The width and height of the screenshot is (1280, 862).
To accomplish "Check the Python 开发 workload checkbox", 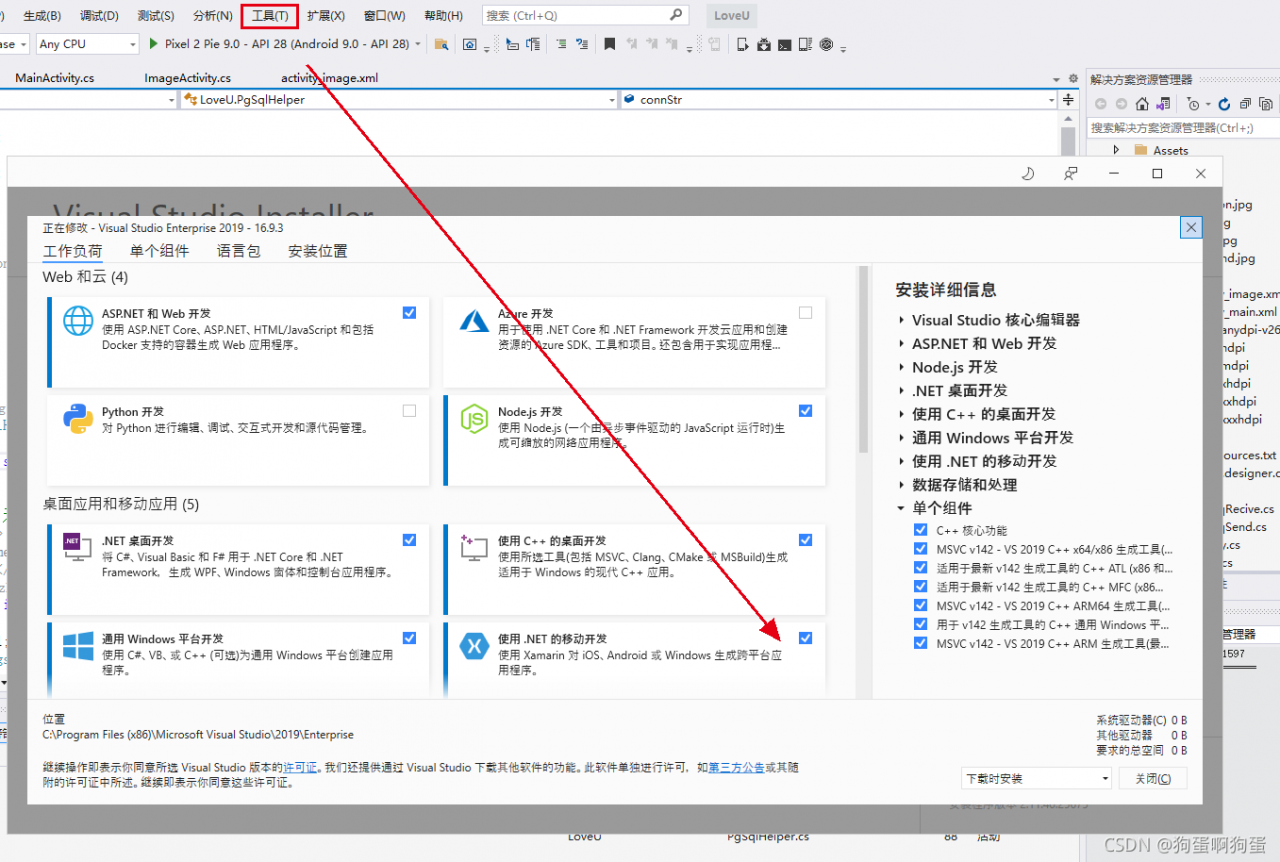I will click(409, 411).
